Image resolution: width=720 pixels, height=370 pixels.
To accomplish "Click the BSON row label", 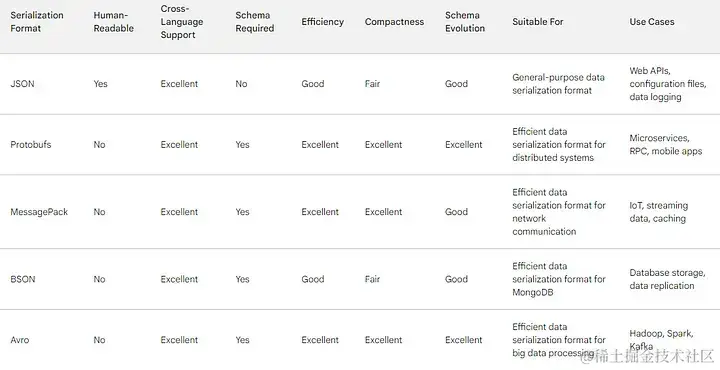I will tap(22, 279).
